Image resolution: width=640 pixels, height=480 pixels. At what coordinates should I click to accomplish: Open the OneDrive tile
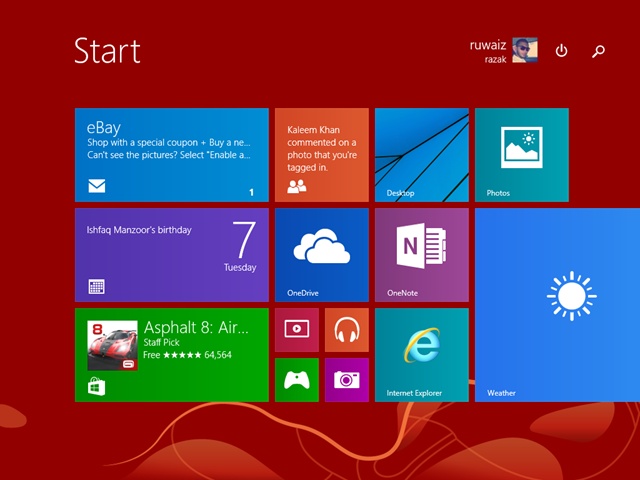(321, 254)
